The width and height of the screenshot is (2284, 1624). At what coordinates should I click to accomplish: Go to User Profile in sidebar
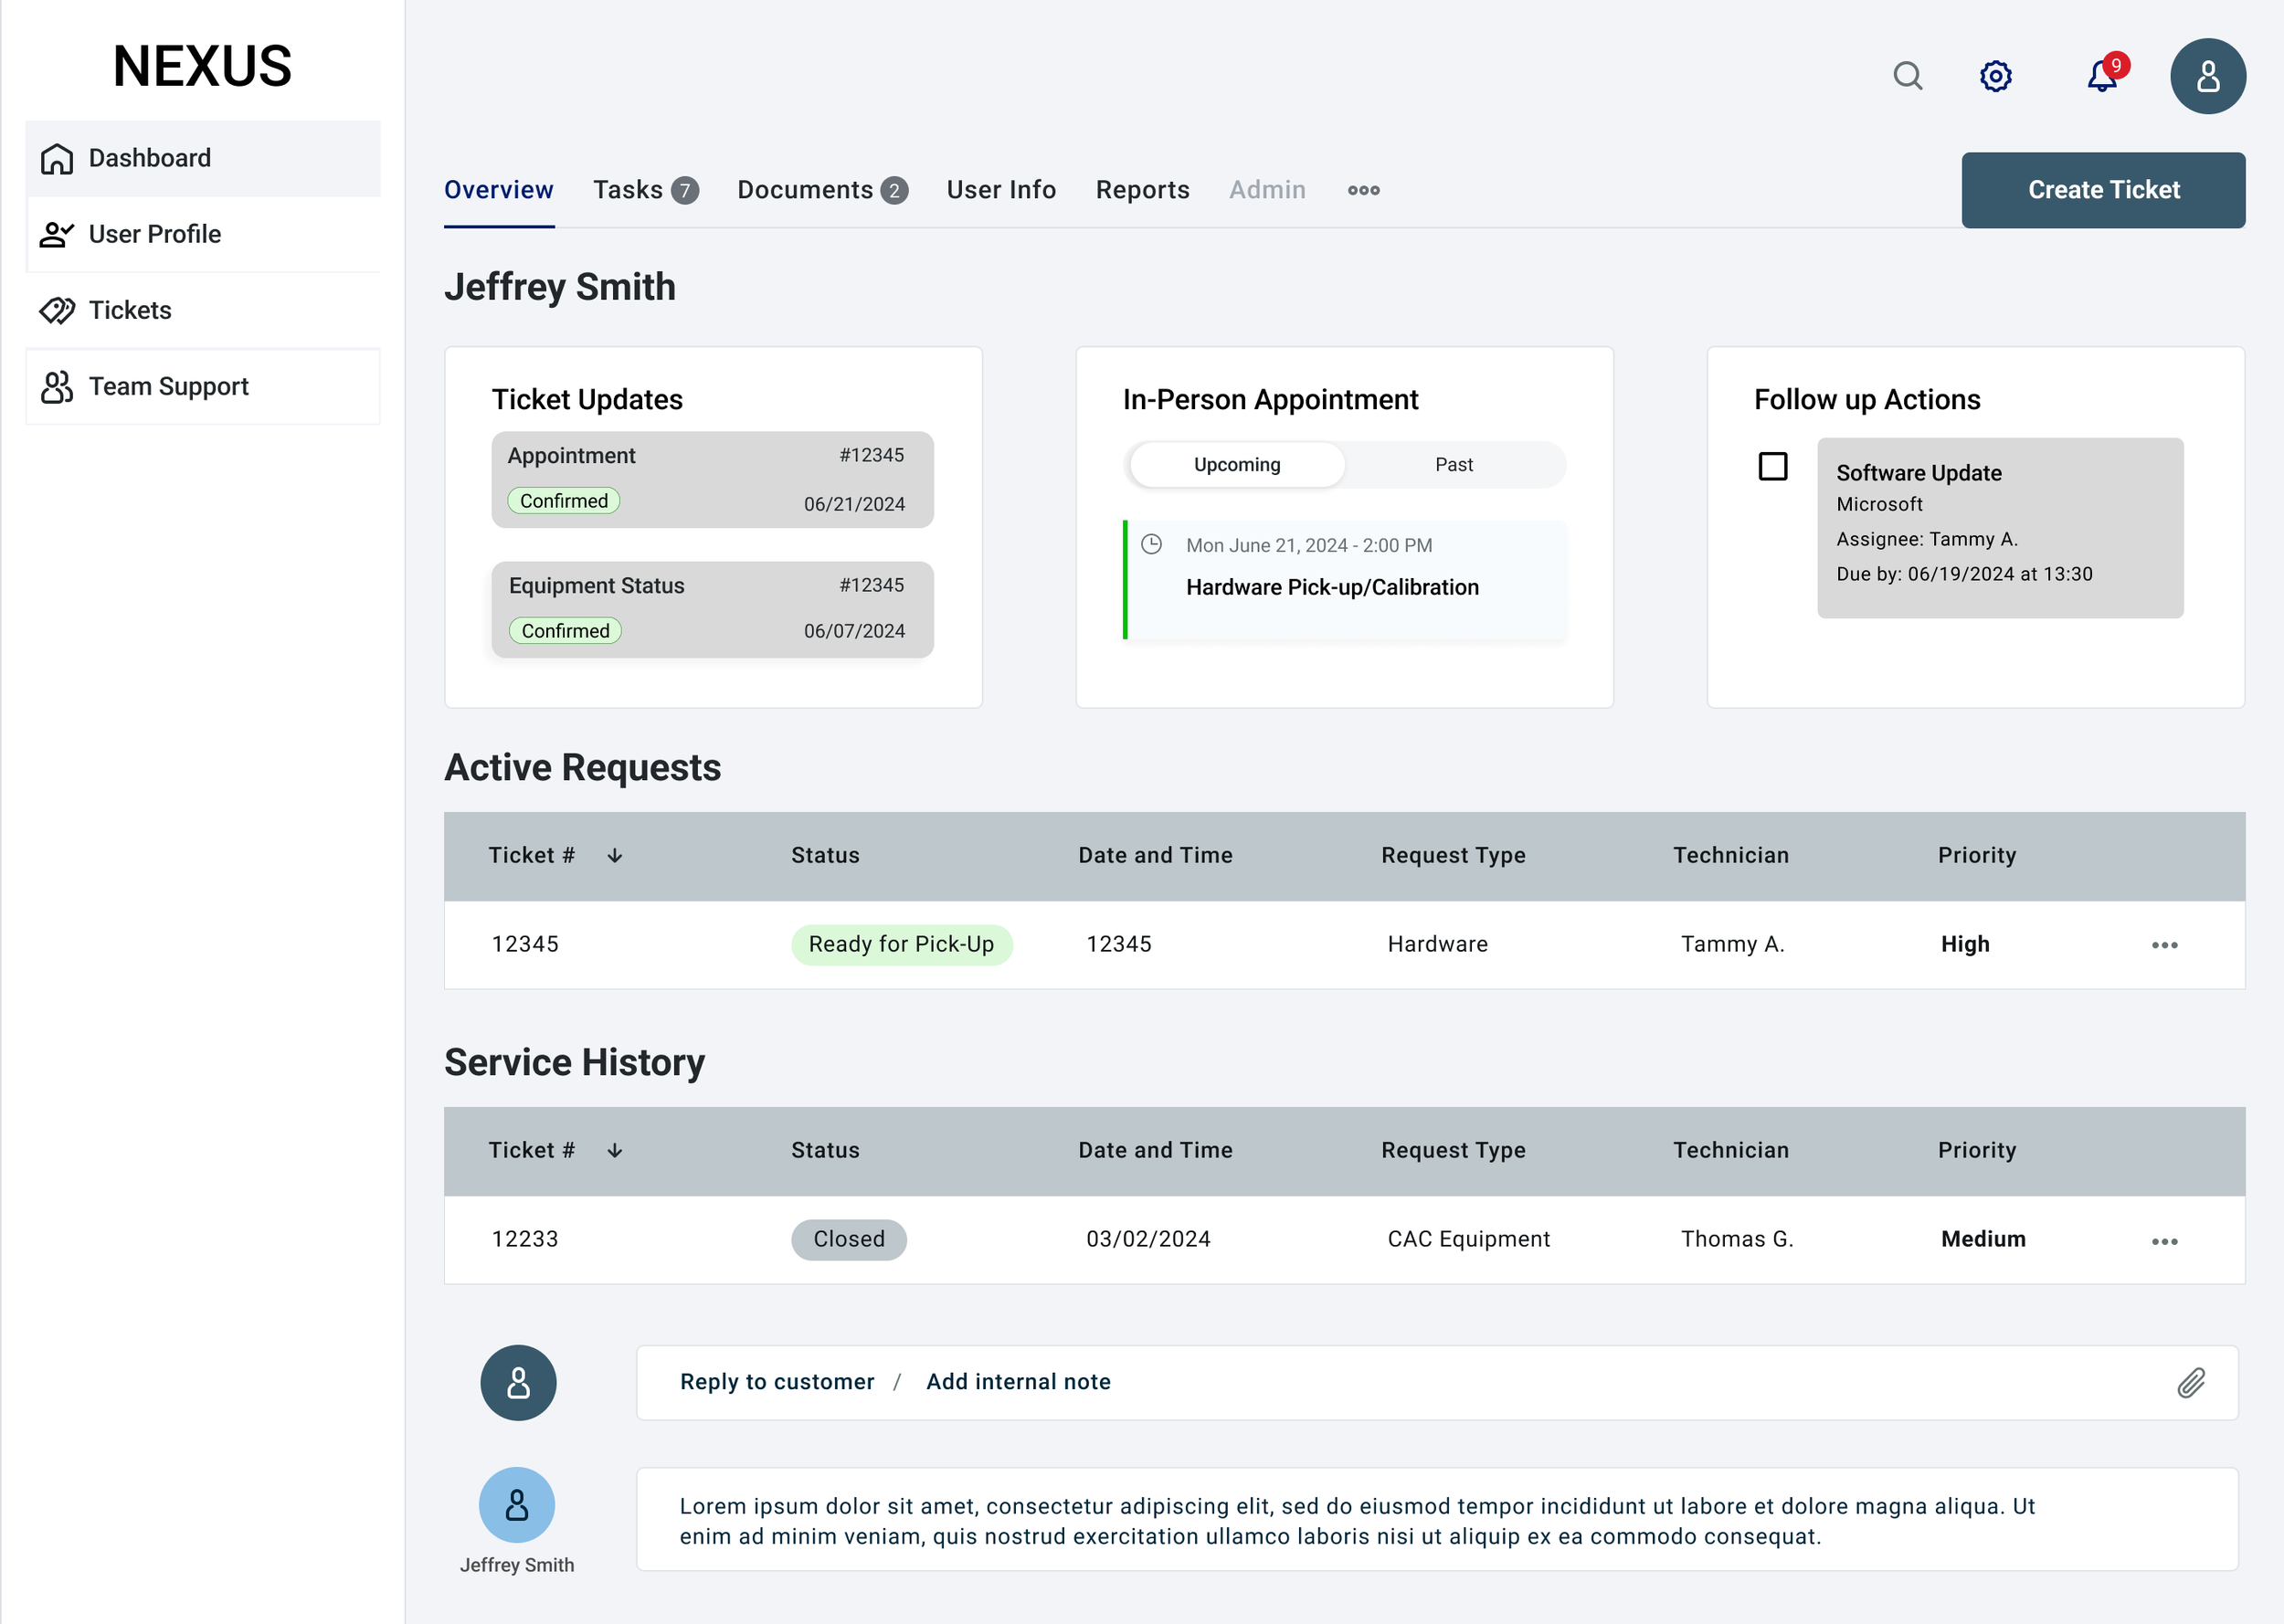tap(154, 234)
